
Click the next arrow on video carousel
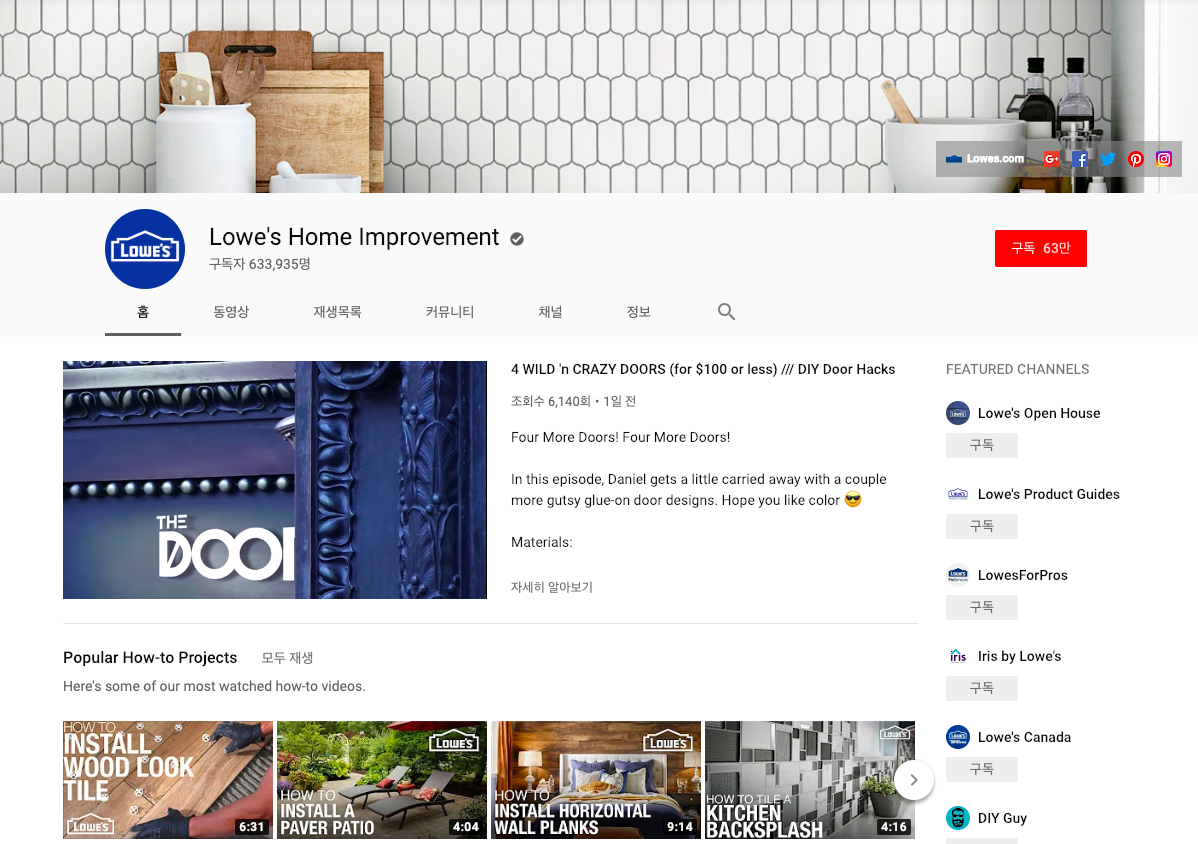coord(914,780)
